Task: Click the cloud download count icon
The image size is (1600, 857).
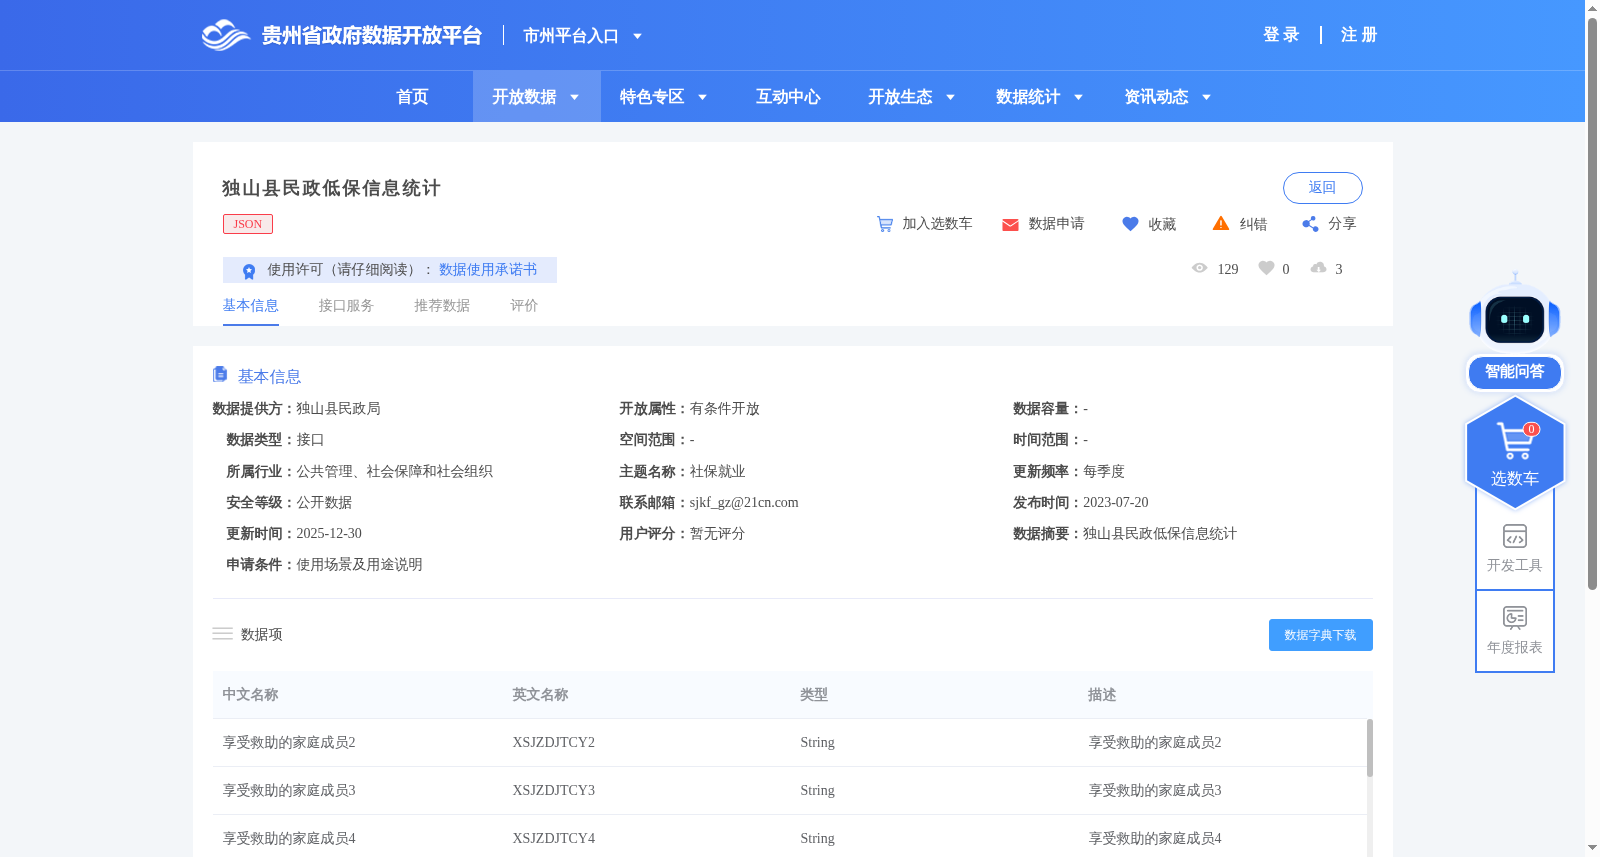Action: coord(1319,268)
